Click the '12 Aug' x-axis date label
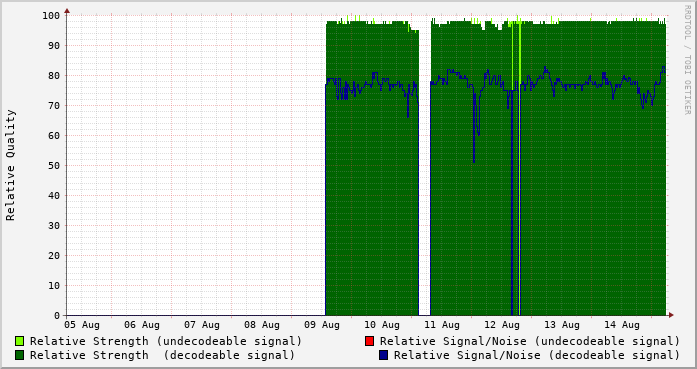 click(502, 325)
